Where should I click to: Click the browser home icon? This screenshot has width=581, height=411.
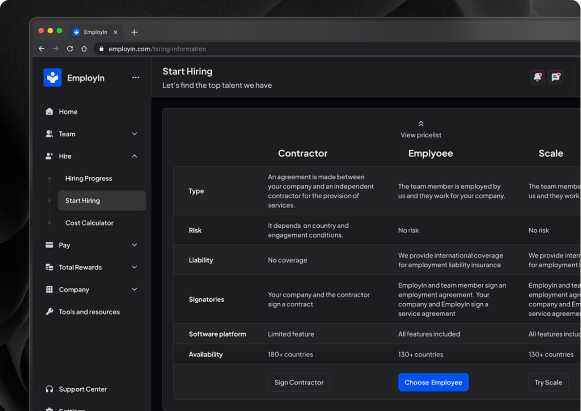84,49
